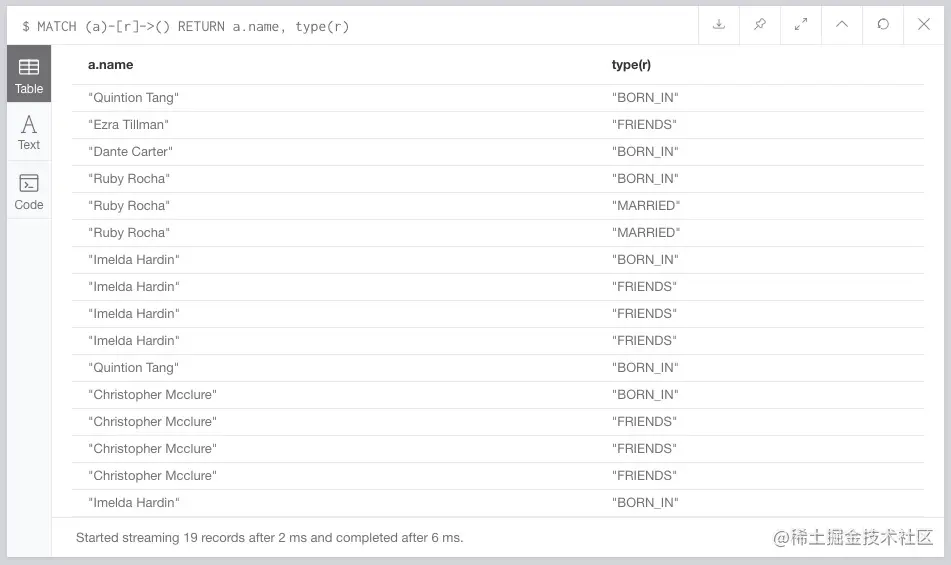Click the a.name column header

111,65
